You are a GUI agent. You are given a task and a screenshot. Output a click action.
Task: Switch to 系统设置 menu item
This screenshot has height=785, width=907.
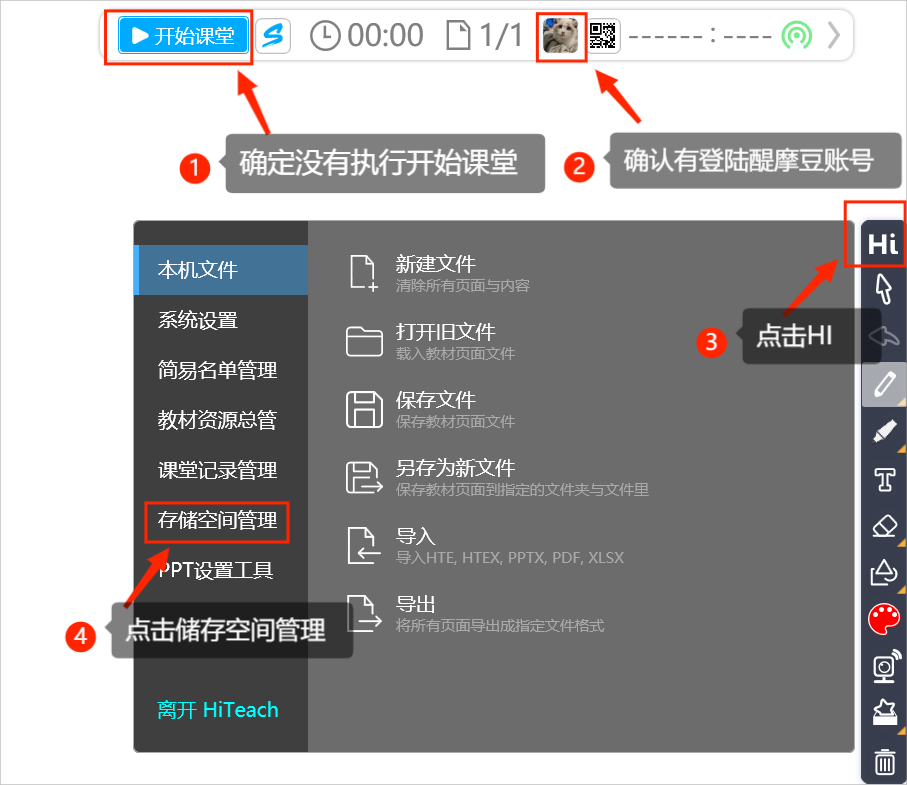[x=198, y=320]
